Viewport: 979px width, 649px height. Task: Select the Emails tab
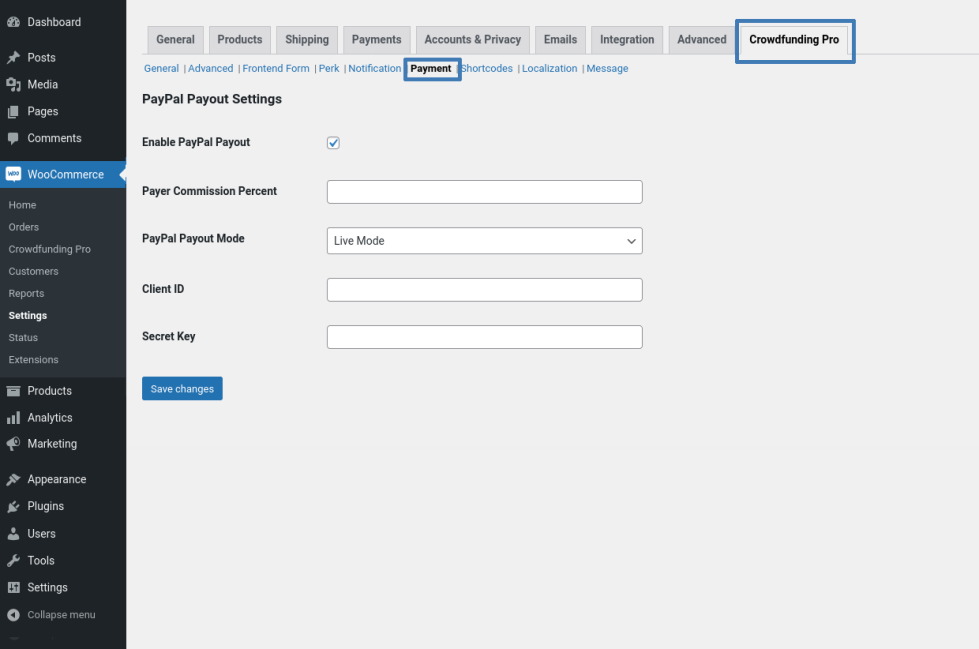point(560,39)
